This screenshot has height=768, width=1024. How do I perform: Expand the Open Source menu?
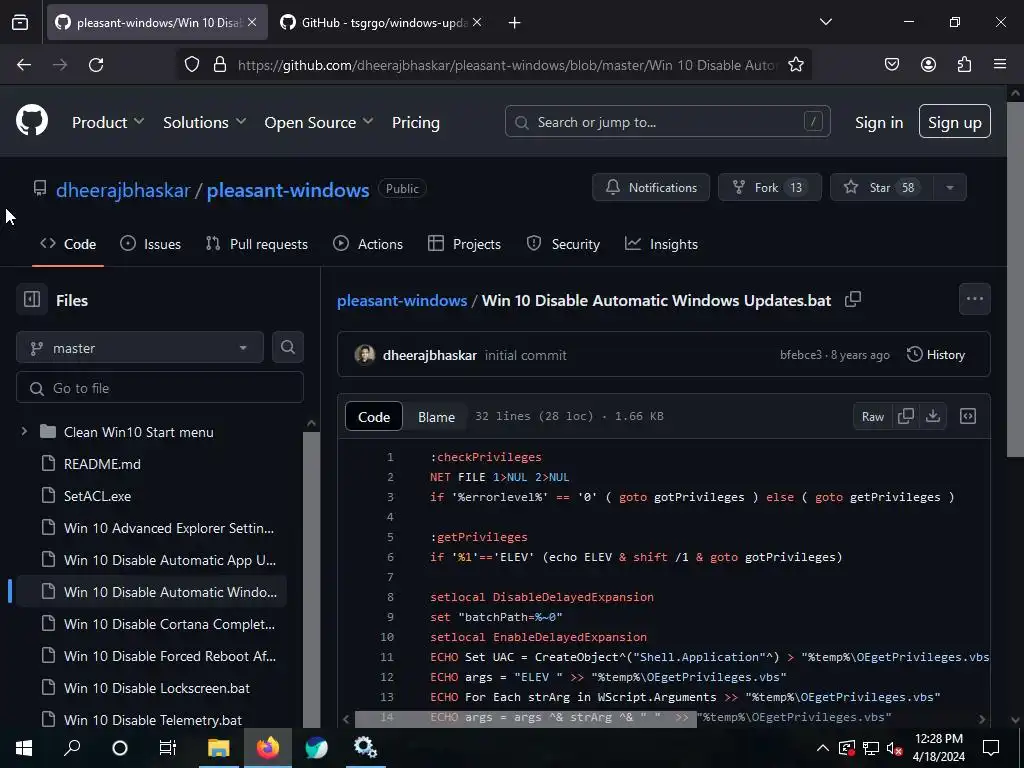click(x=319, y=122)
